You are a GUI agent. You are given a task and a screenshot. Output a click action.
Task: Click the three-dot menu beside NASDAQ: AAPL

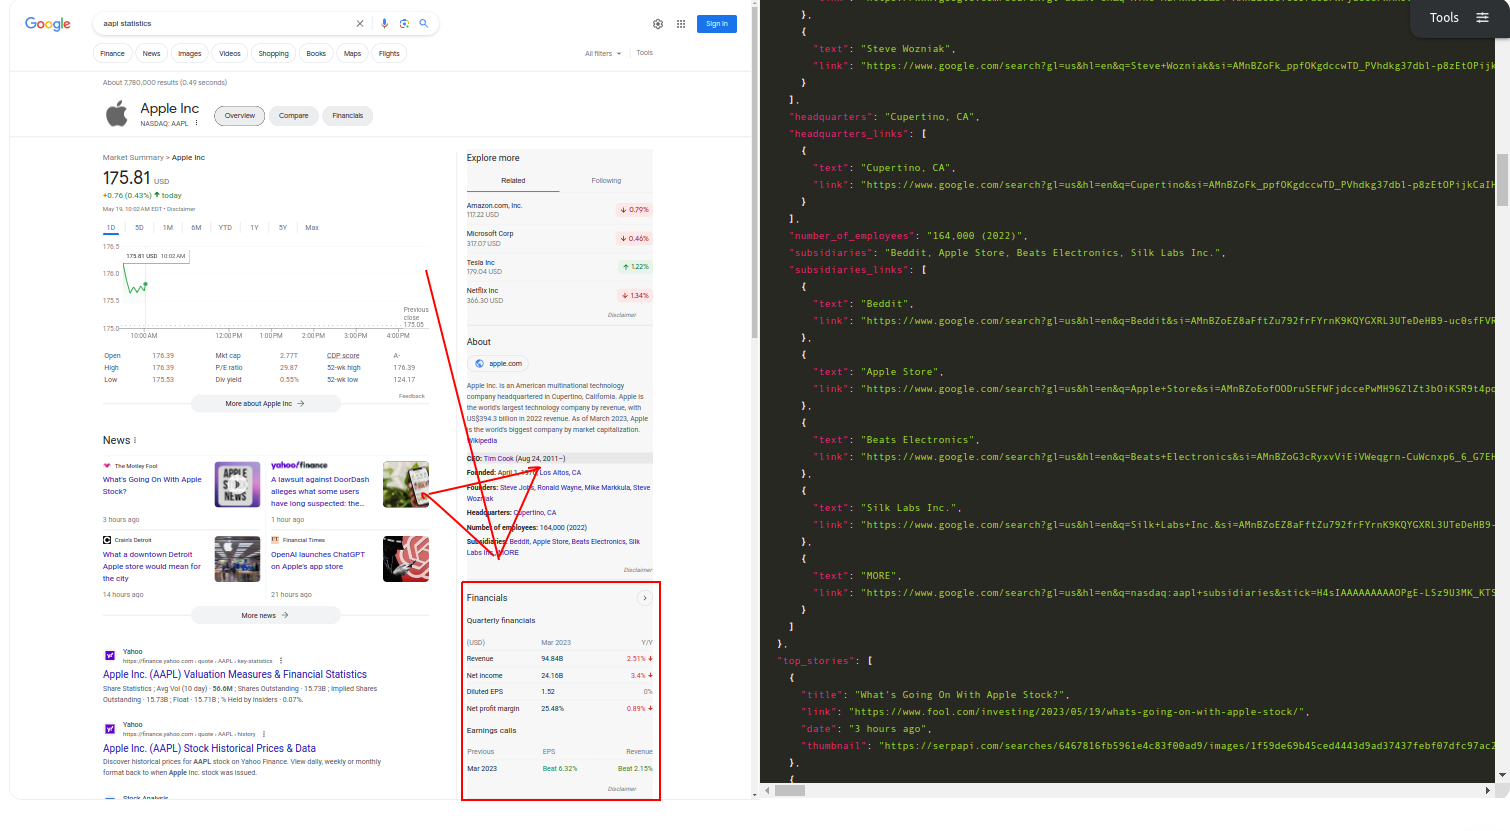(197, 122)
